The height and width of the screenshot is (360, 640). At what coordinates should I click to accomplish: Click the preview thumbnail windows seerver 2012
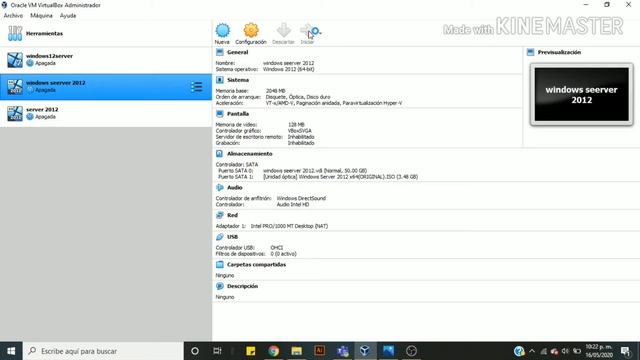(582, 94)
